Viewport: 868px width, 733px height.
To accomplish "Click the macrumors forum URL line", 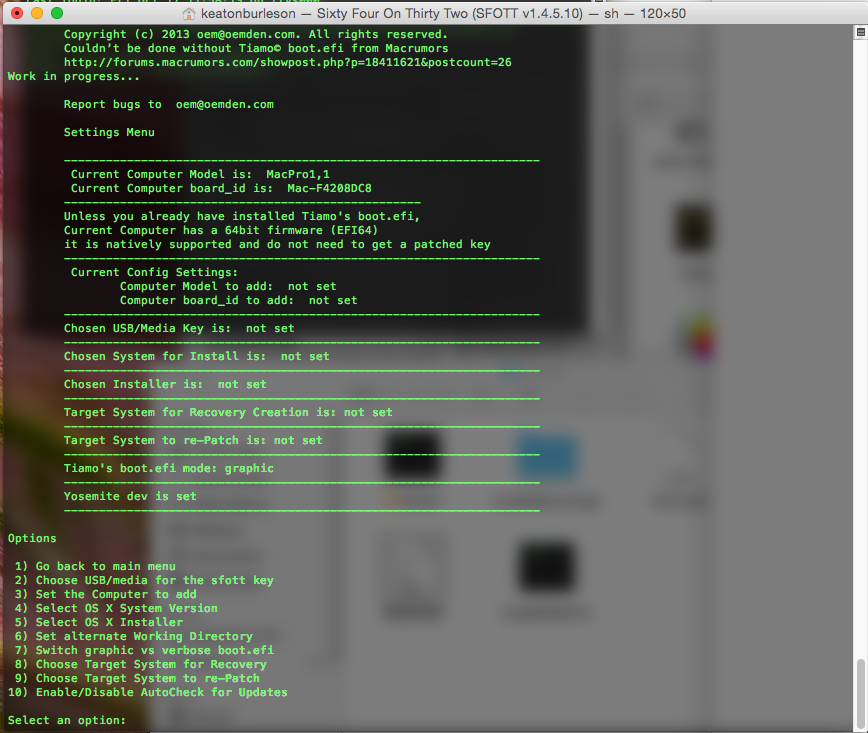I will click(x=287, y=63).
